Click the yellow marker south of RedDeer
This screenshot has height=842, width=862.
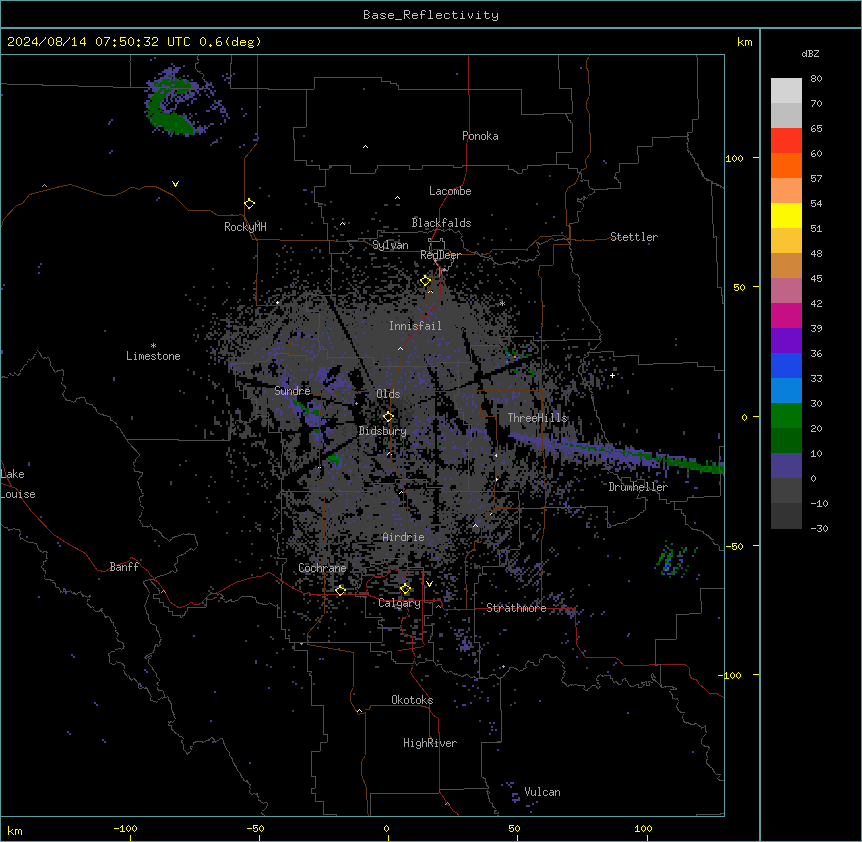tap(426, 281)
